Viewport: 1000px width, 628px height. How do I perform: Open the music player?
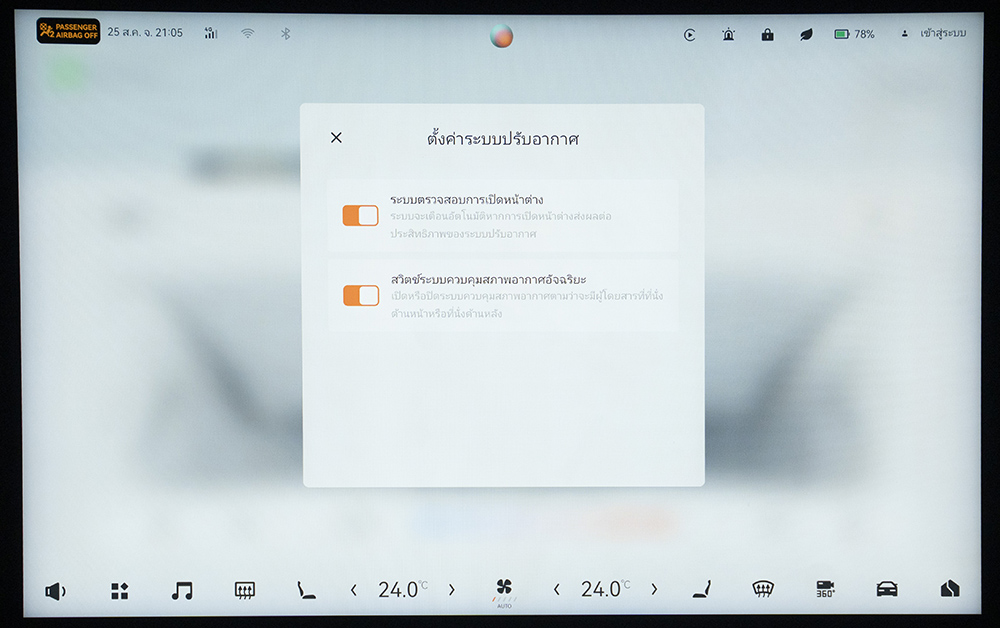pyautogui.click(x=181, y=591)
